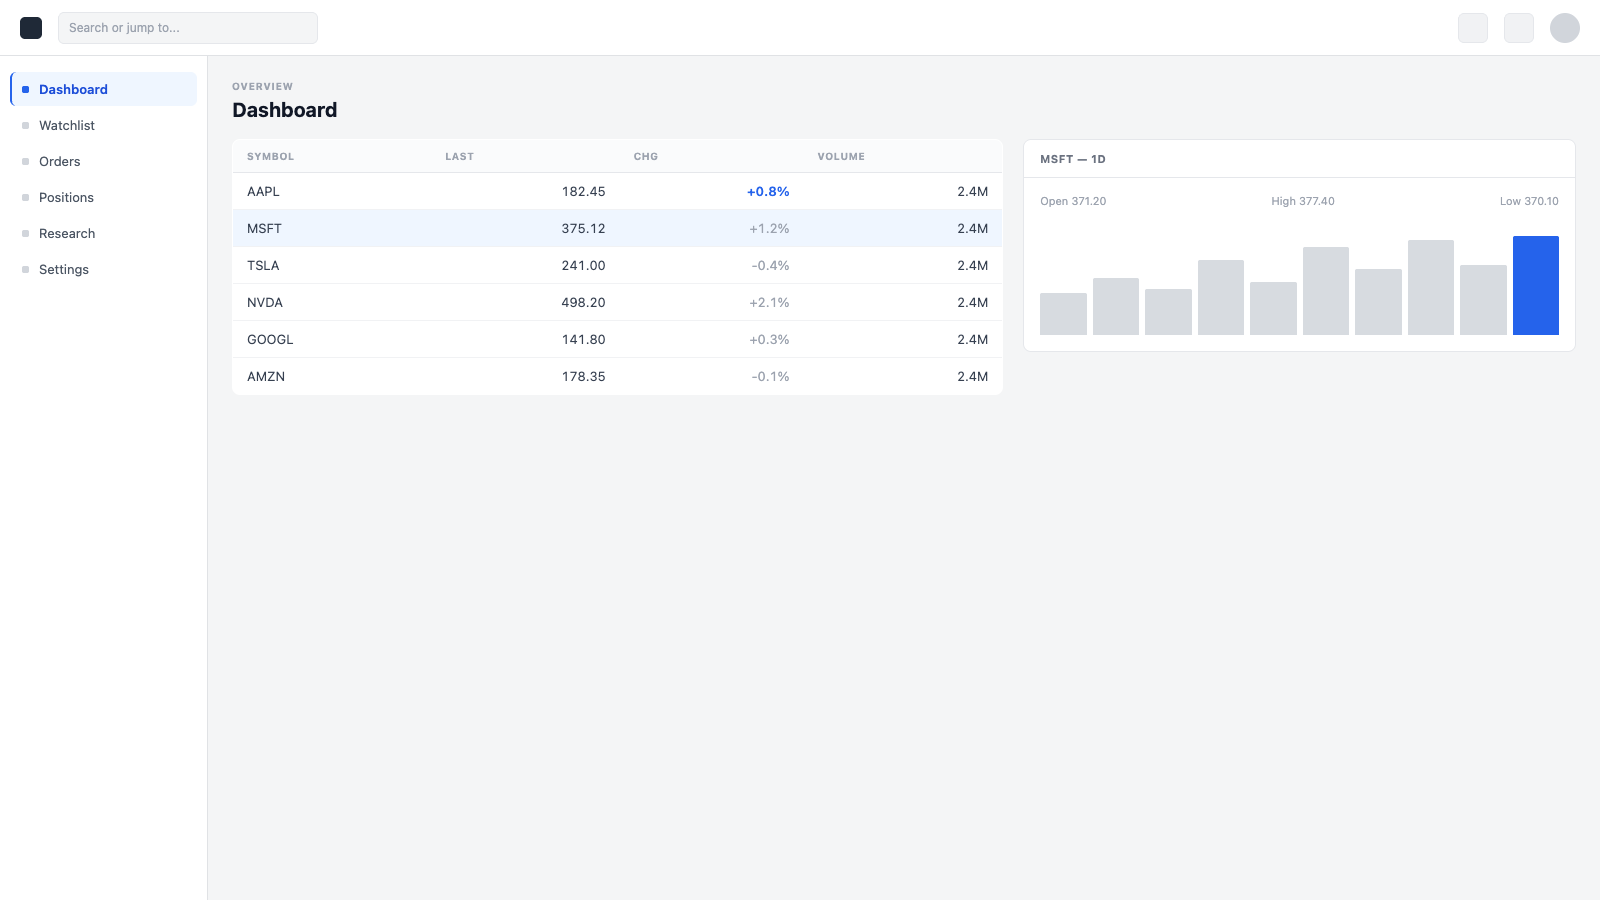Navigate to Positions page
This screenshot has width=1600, height=900.
pyautogui.click(x=104, y=197)
